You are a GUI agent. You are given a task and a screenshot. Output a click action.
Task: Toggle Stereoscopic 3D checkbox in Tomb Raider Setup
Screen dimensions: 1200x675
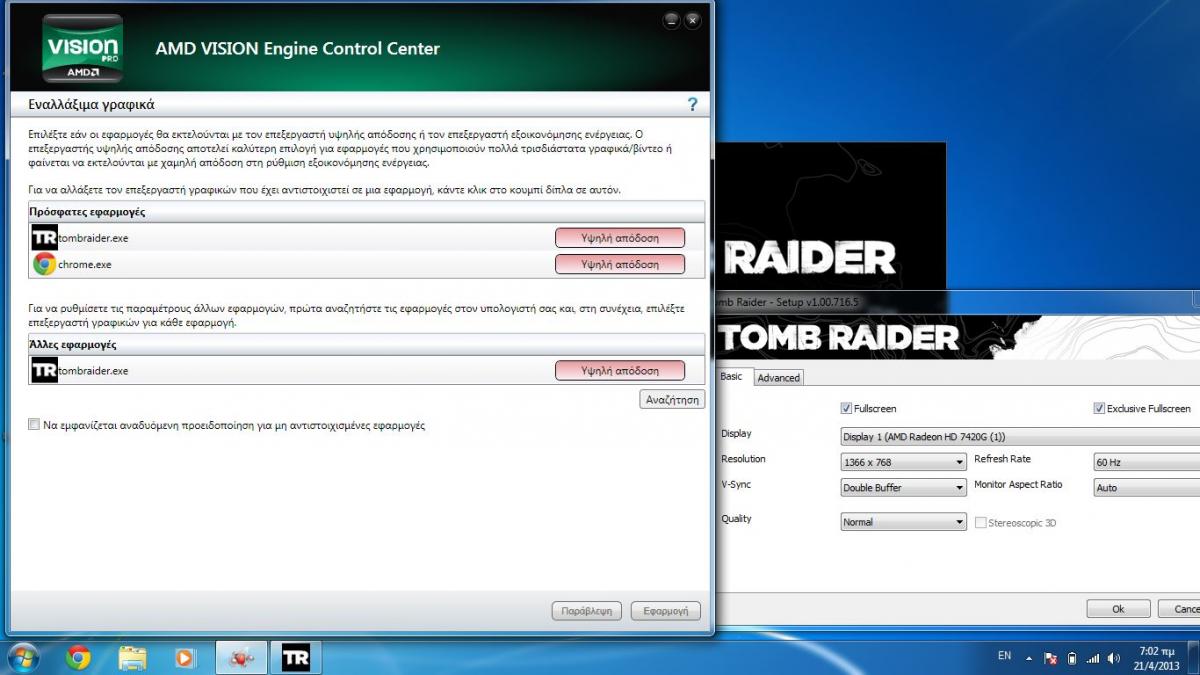pyautogui.click(x=980, y=522)
